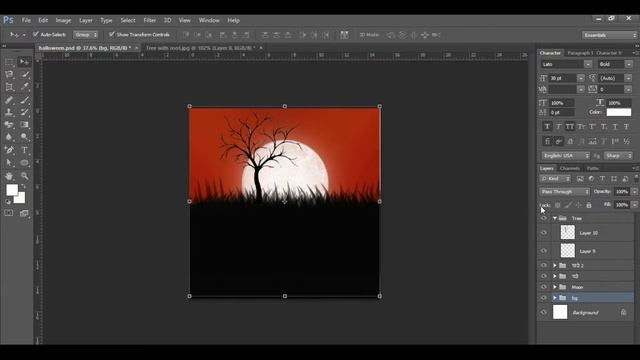Hide the Tree group layer
Viewport: 640px width, 360px height.
(544, 218)
